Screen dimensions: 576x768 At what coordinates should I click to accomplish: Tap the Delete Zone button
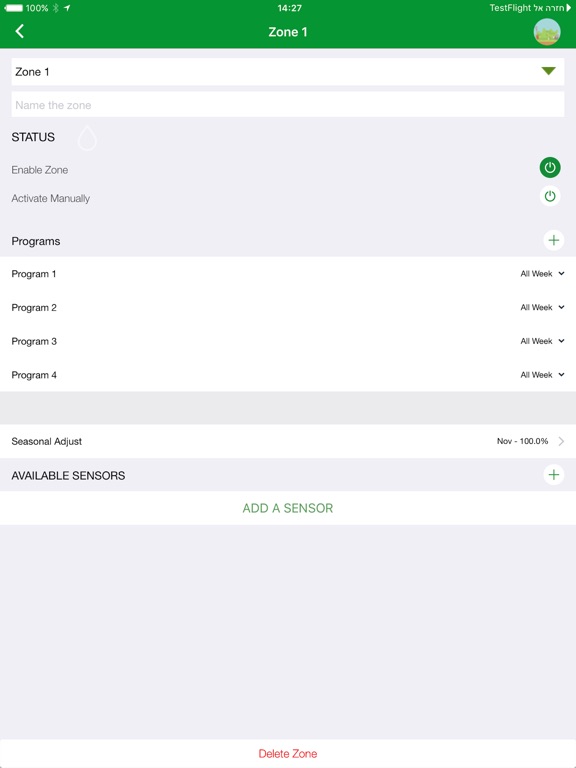click(x=288, y=753)
